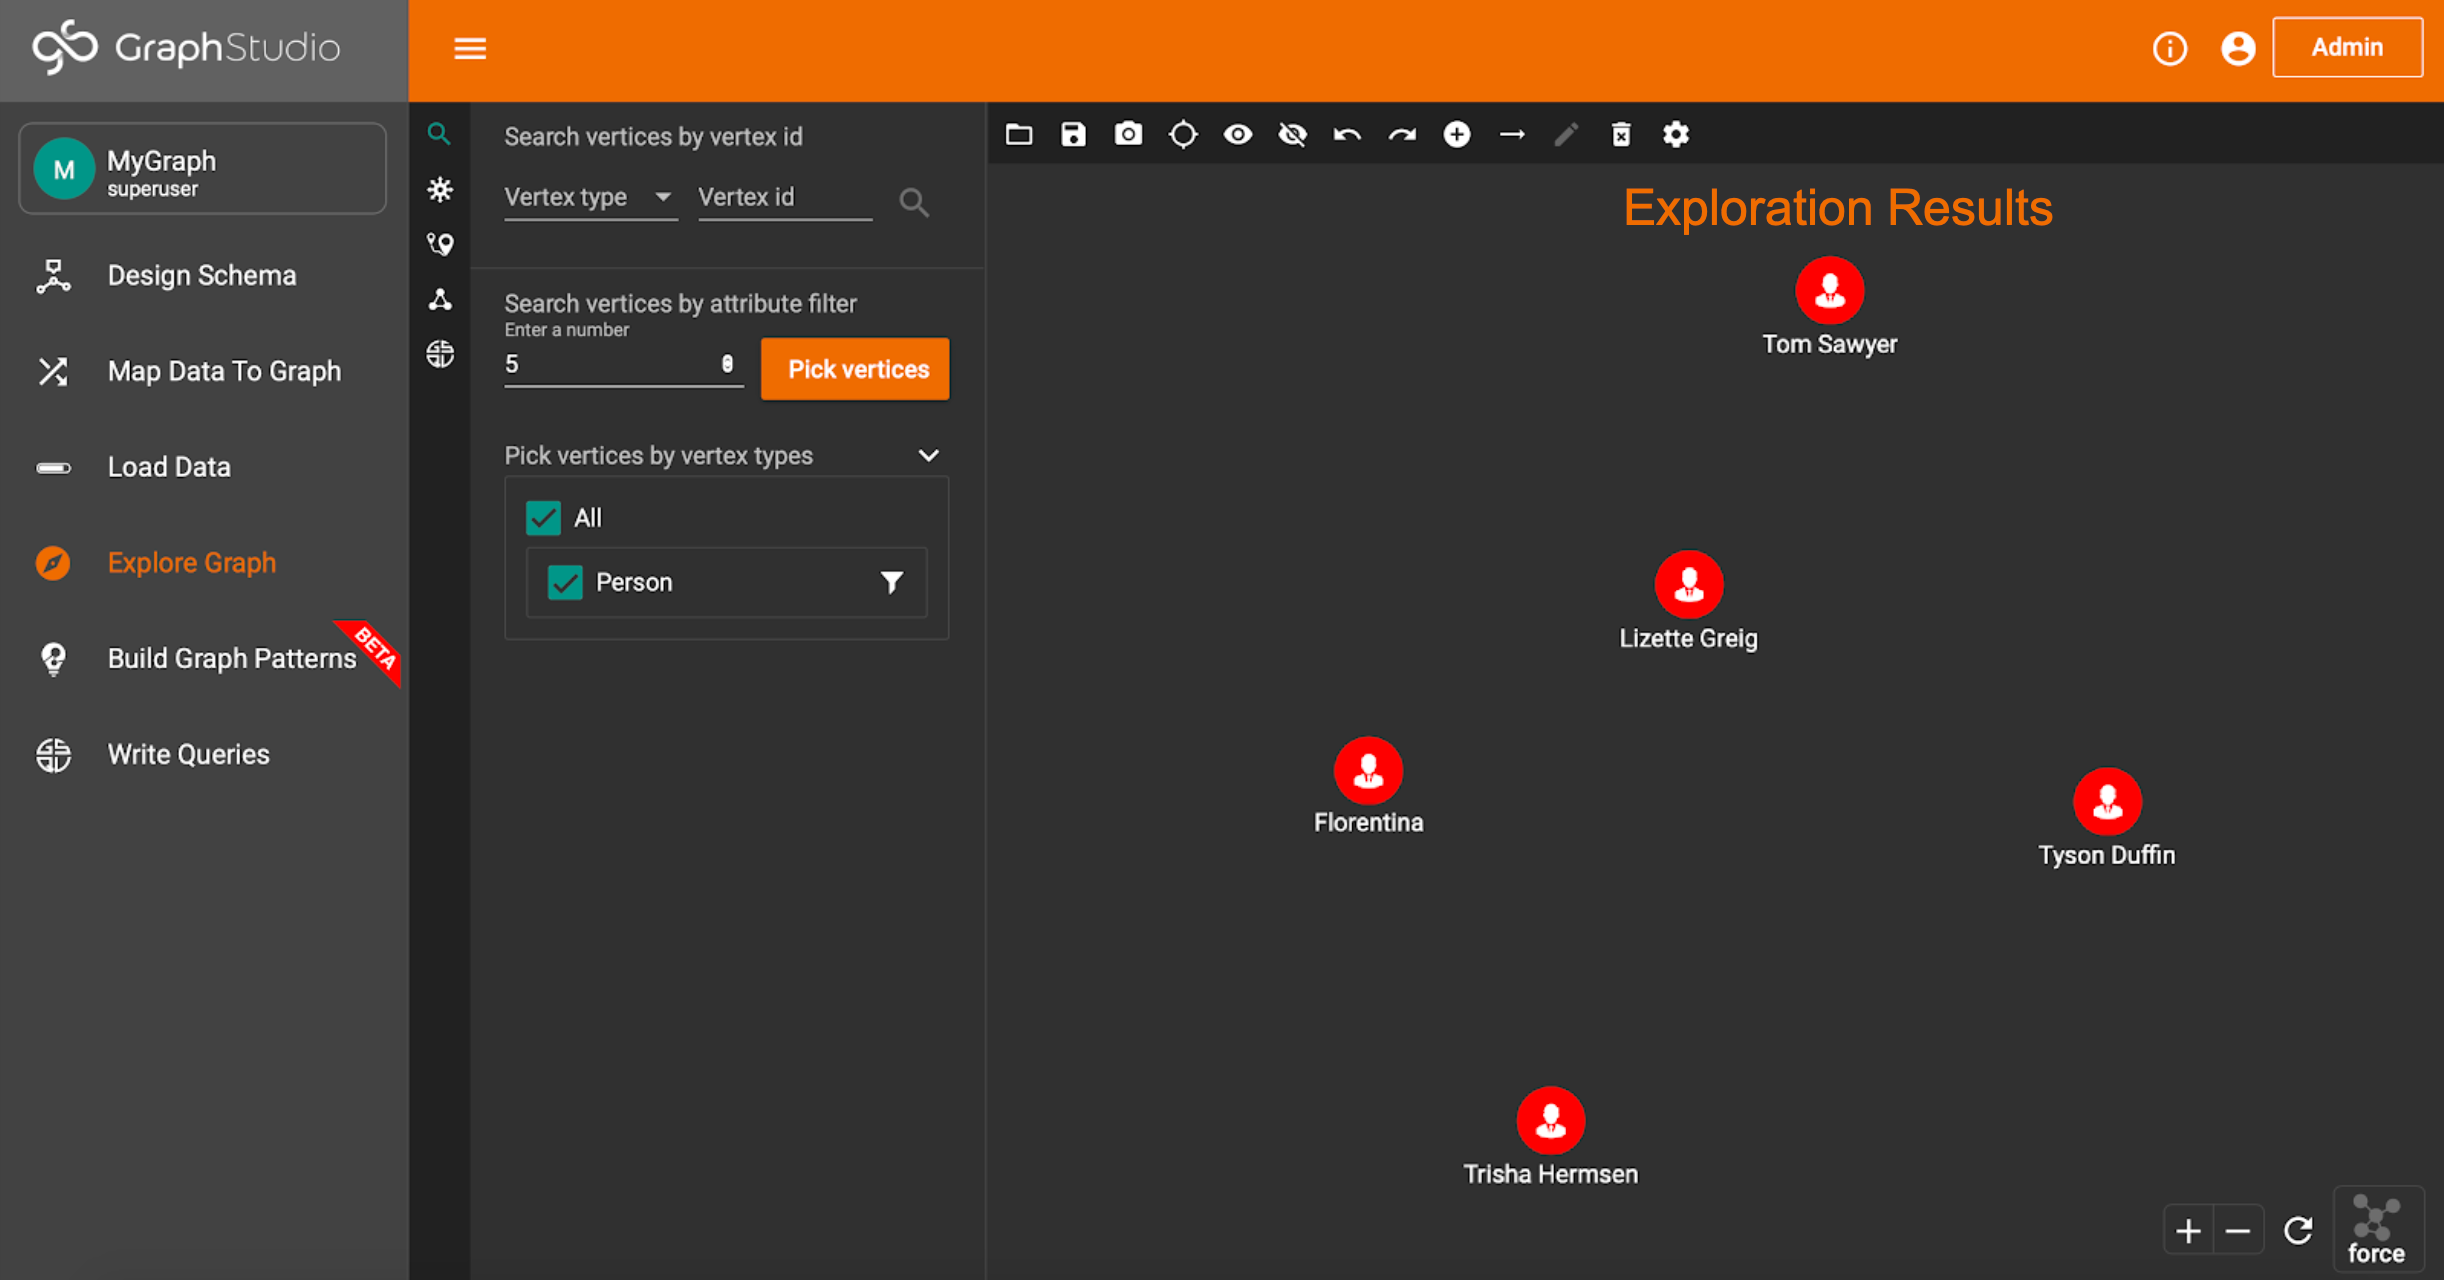2444x1280 pixels.
Task: Click the delete trash icon
Action: pos(1621,134)
